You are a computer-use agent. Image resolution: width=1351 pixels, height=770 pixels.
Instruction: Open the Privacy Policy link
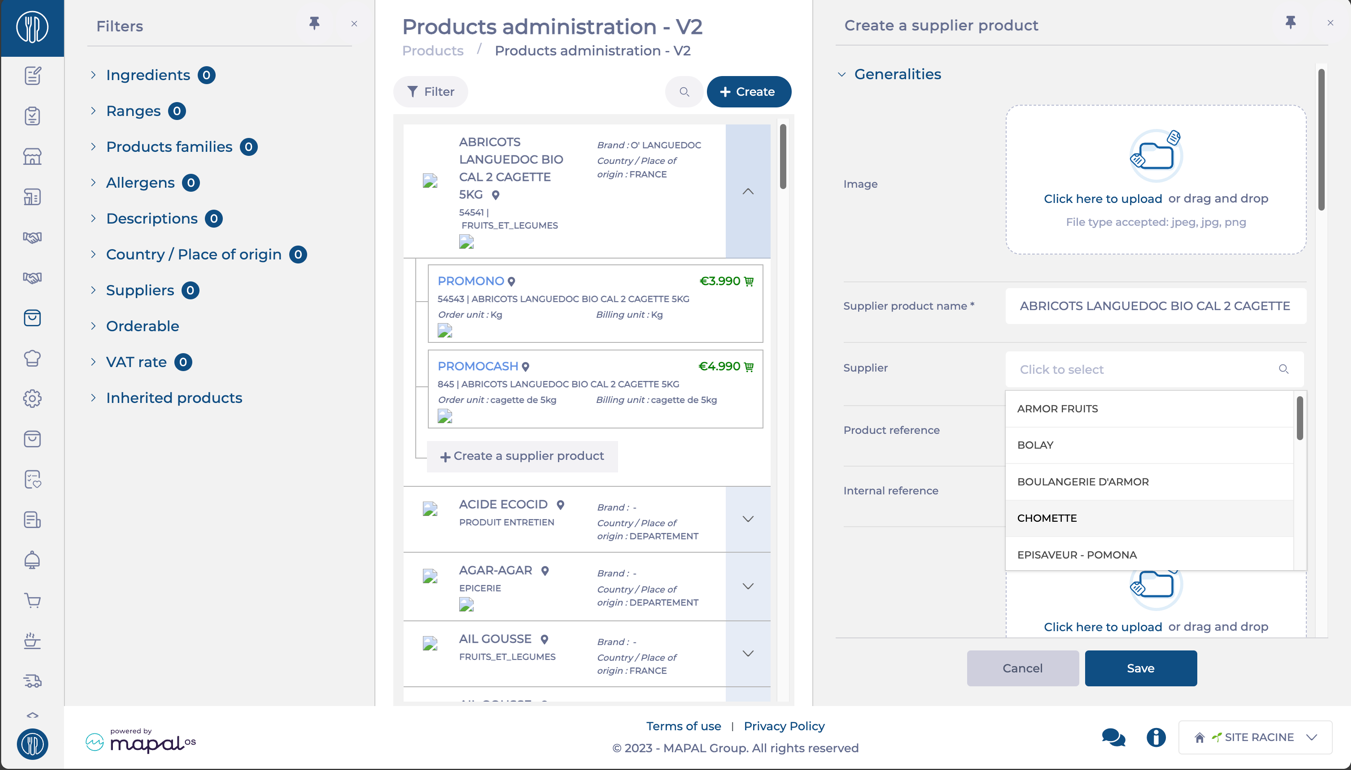point(784,726)
